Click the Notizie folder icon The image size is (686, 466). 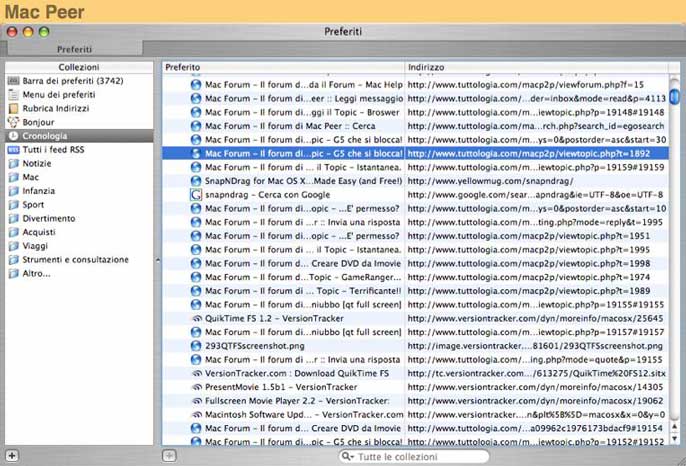tap(14, 163)
